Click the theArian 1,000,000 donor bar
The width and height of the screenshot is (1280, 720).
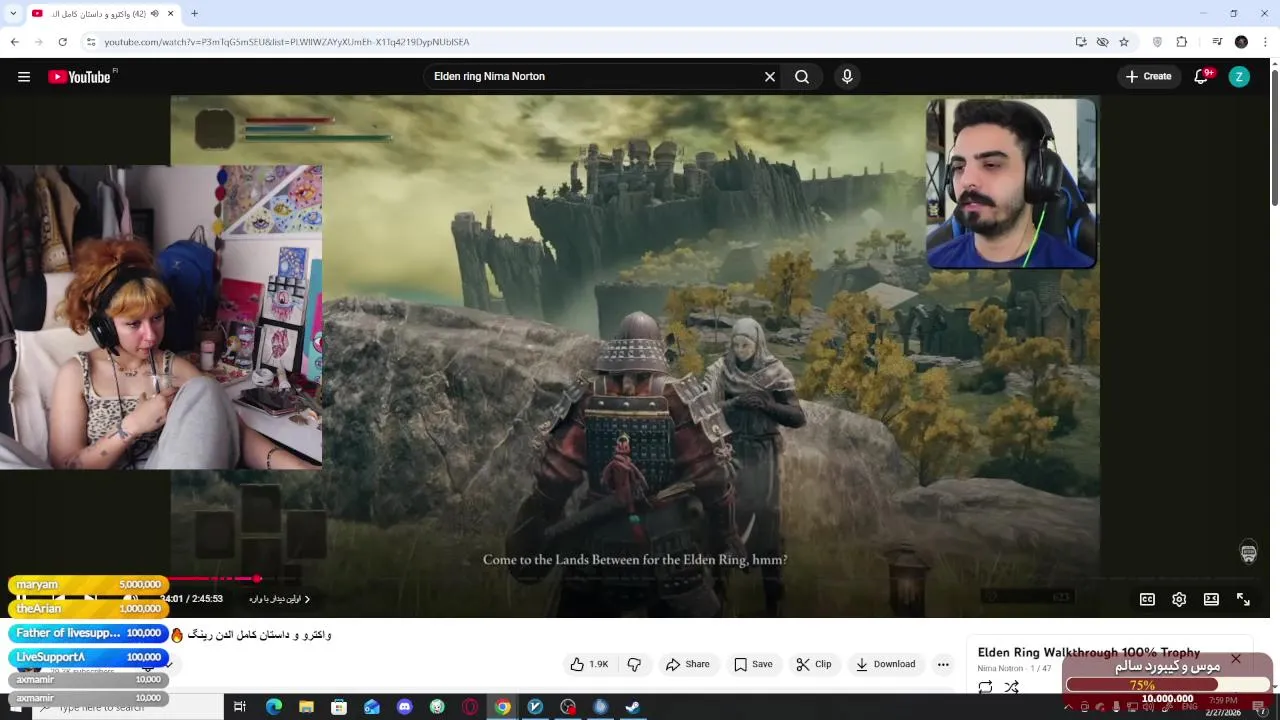tap(88, 608)
